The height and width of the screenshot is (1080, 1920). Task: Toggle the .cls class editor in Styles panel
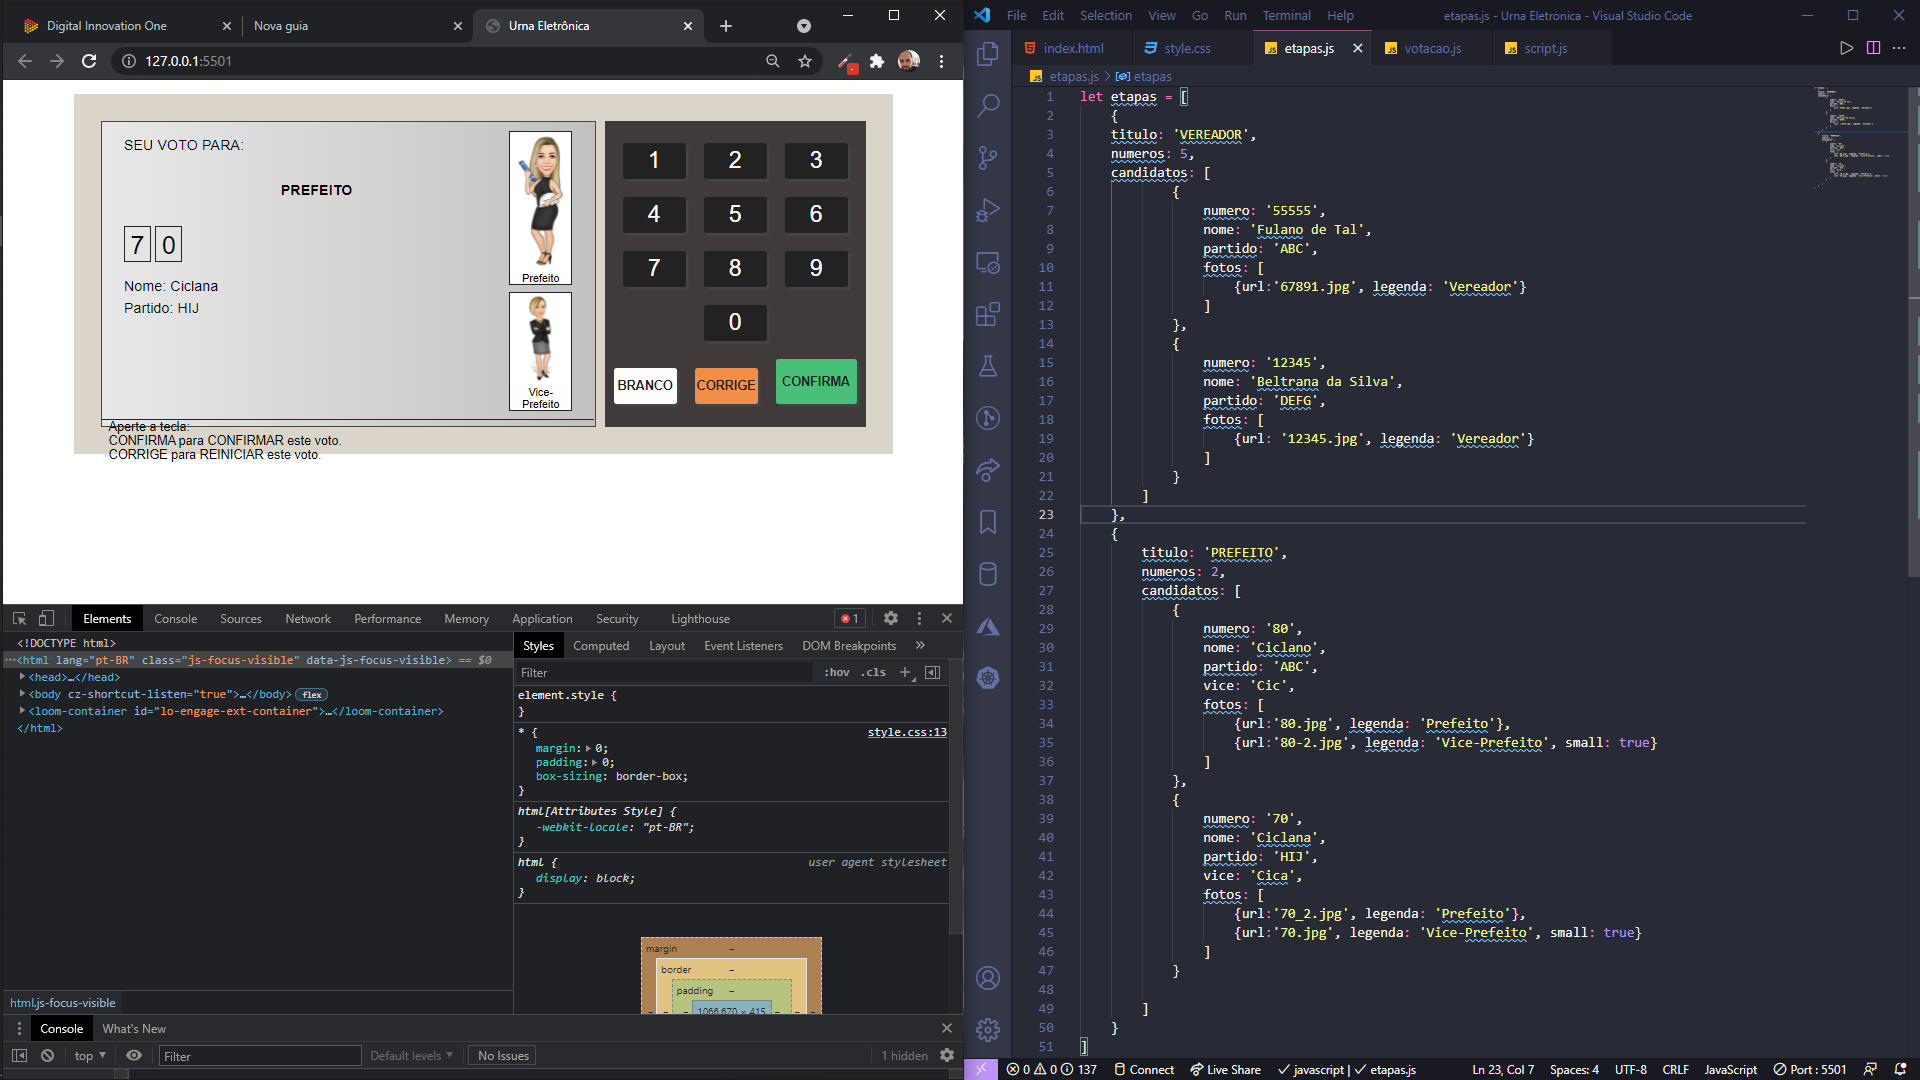click(x=873, y=672)
